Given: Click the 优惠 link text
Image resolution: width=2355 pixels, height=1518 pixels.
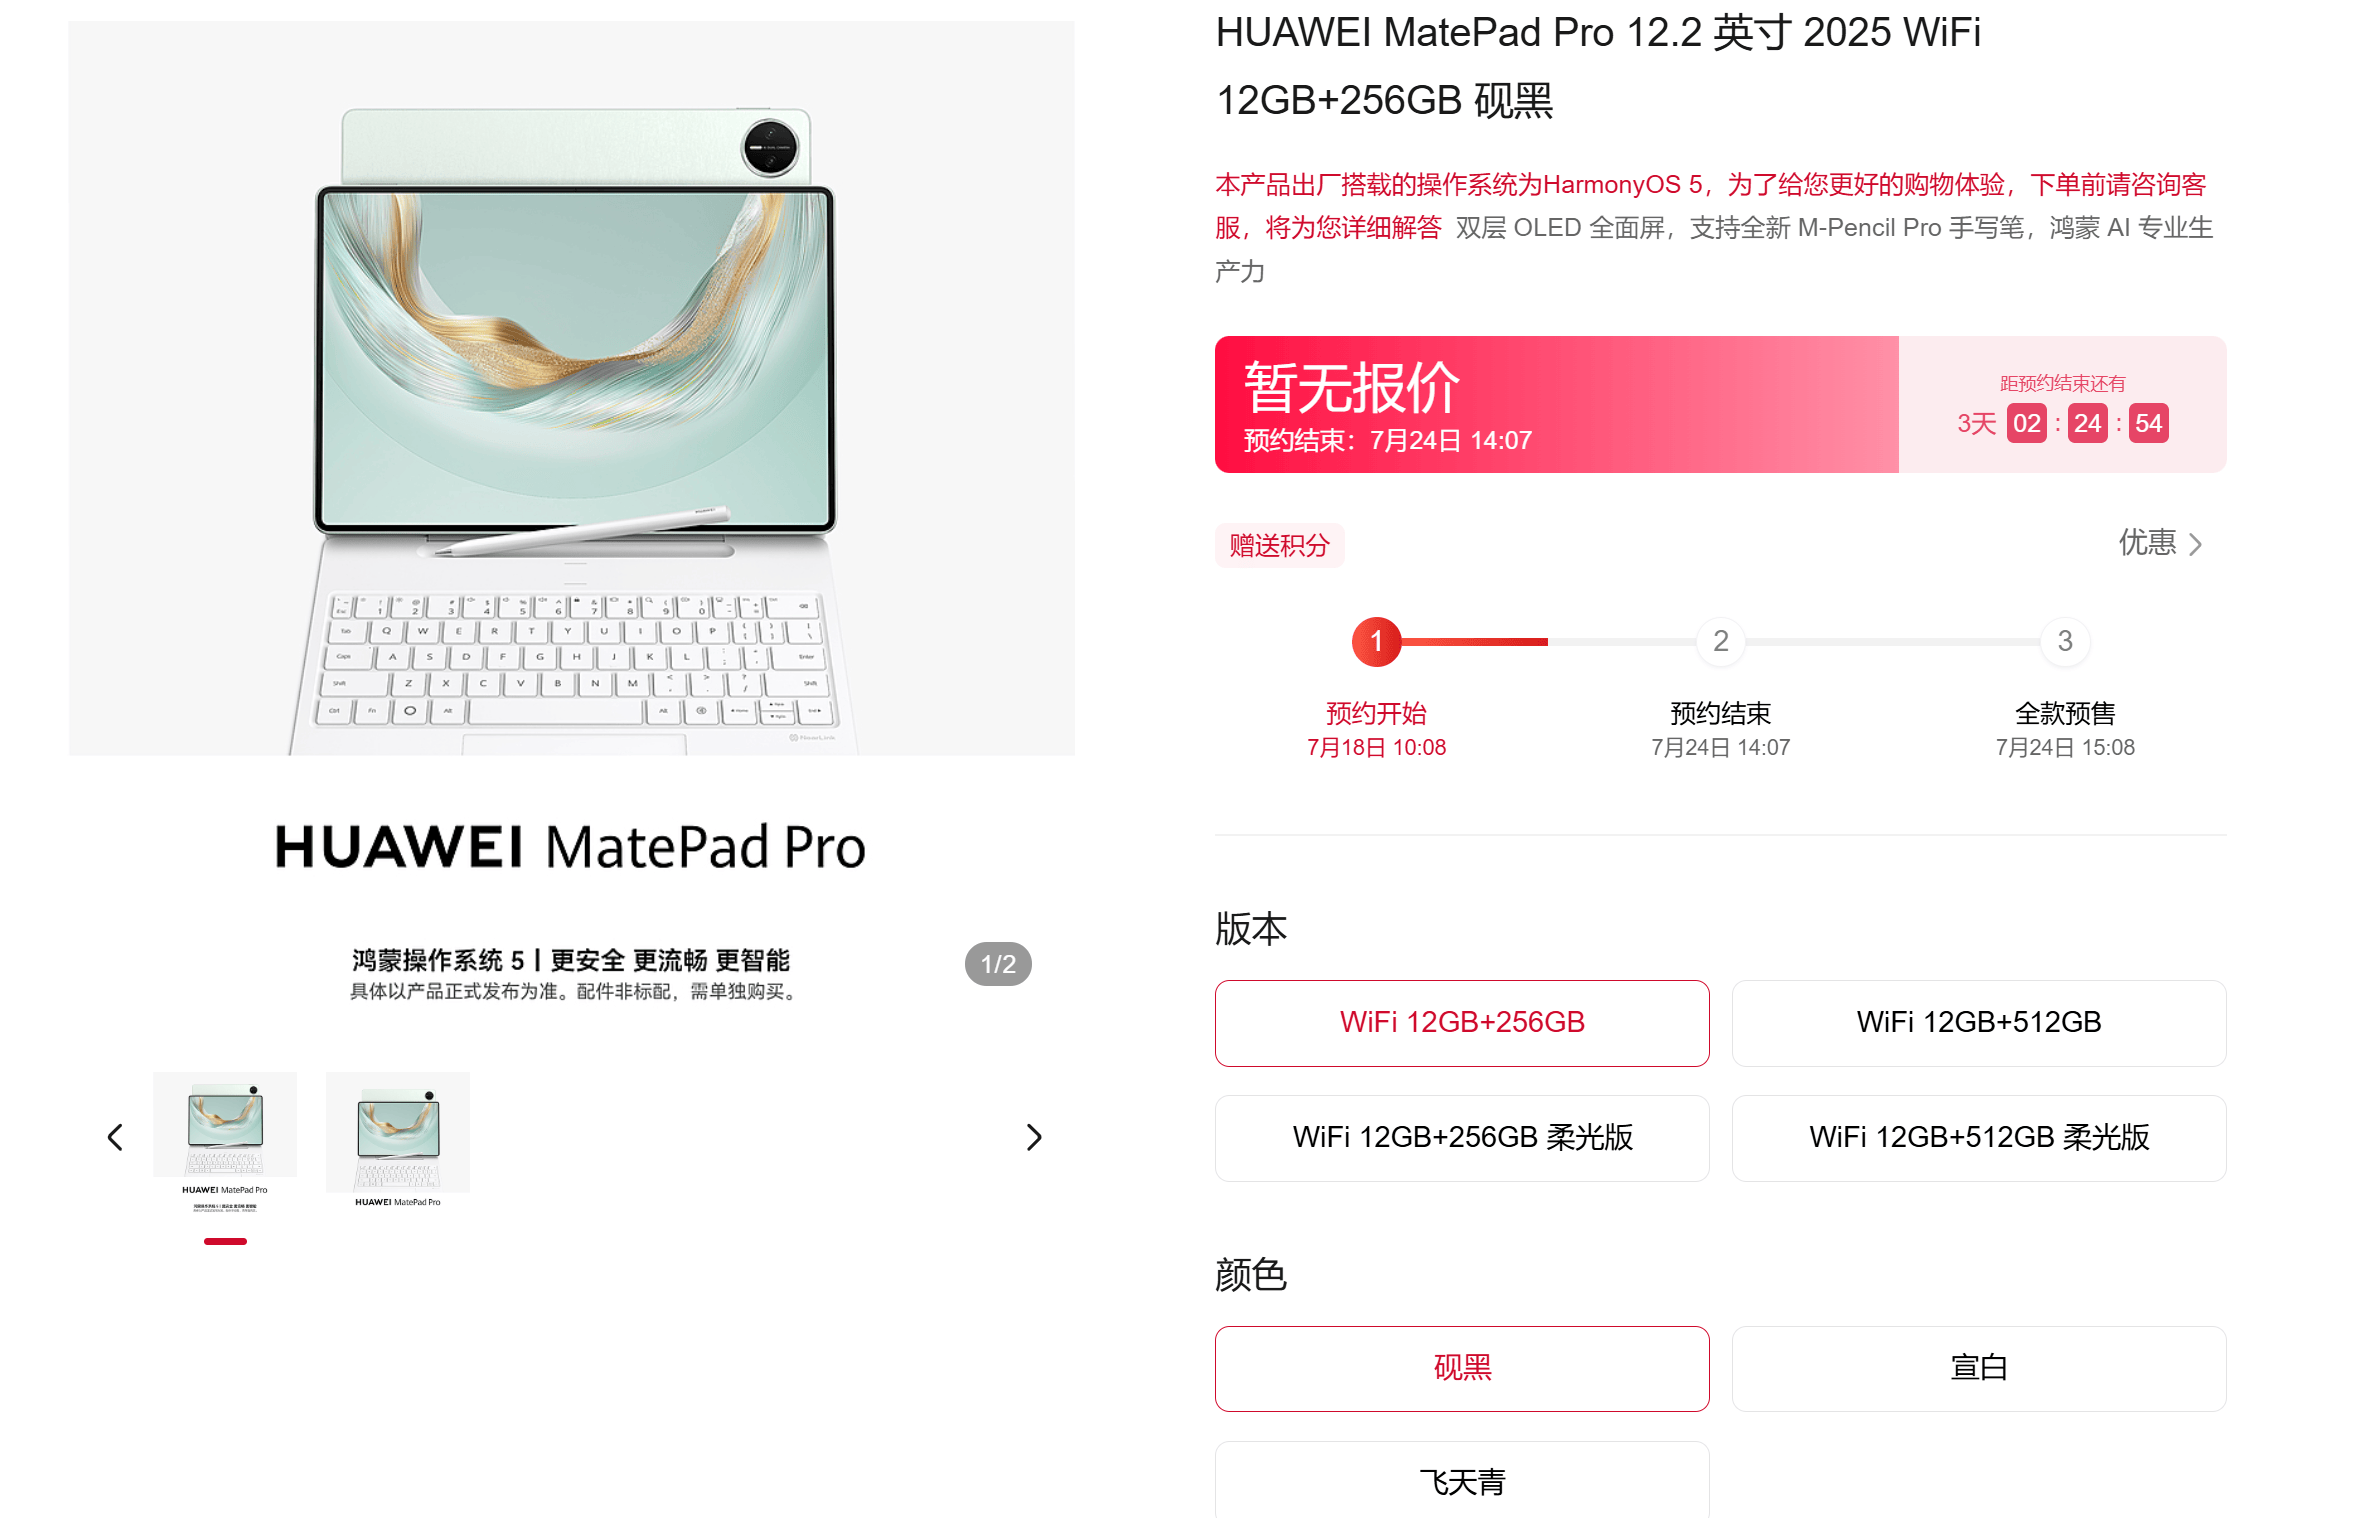Looking at the screenshot, I should (x=2147, y=543).
